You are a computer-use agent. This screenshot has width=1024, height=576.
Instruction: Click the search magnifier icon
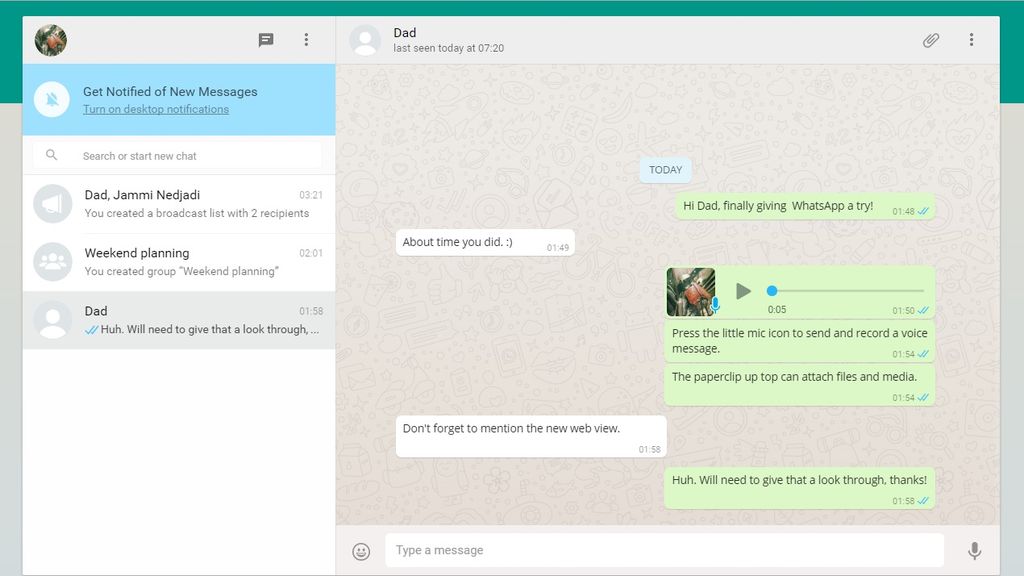[x=52, y=155]
